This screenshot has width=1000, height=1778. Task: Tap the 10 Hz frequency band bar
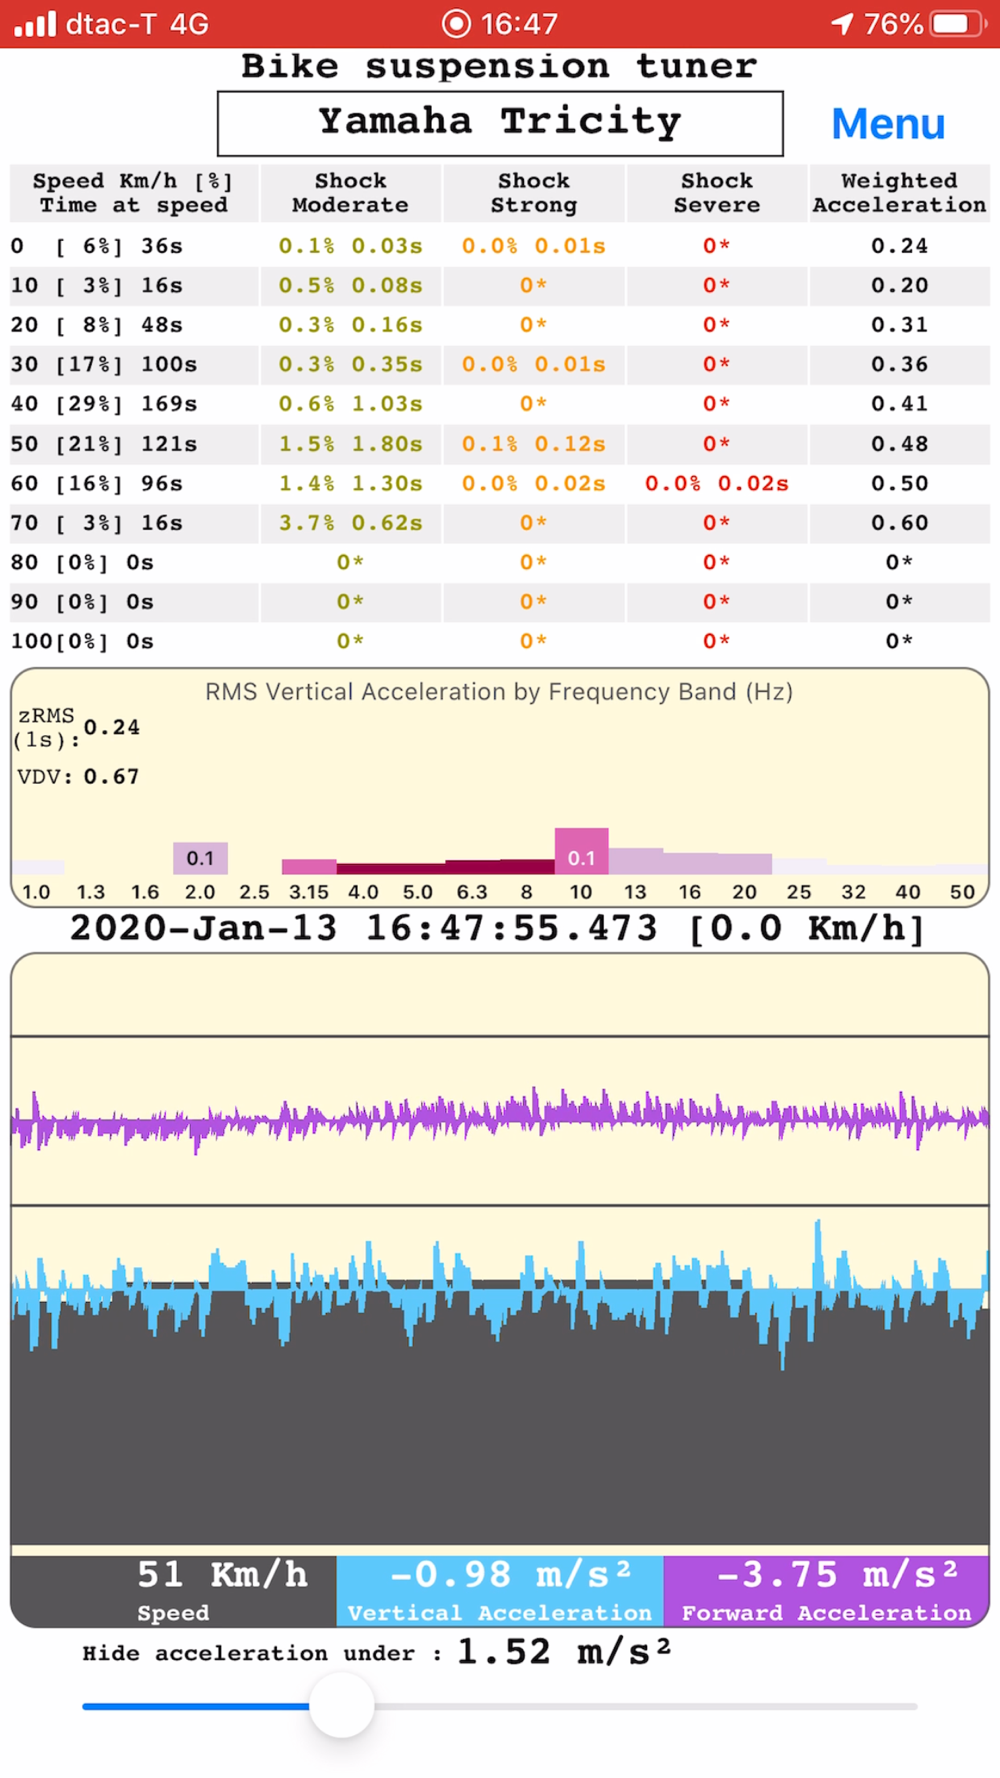[x=582, y=851]
